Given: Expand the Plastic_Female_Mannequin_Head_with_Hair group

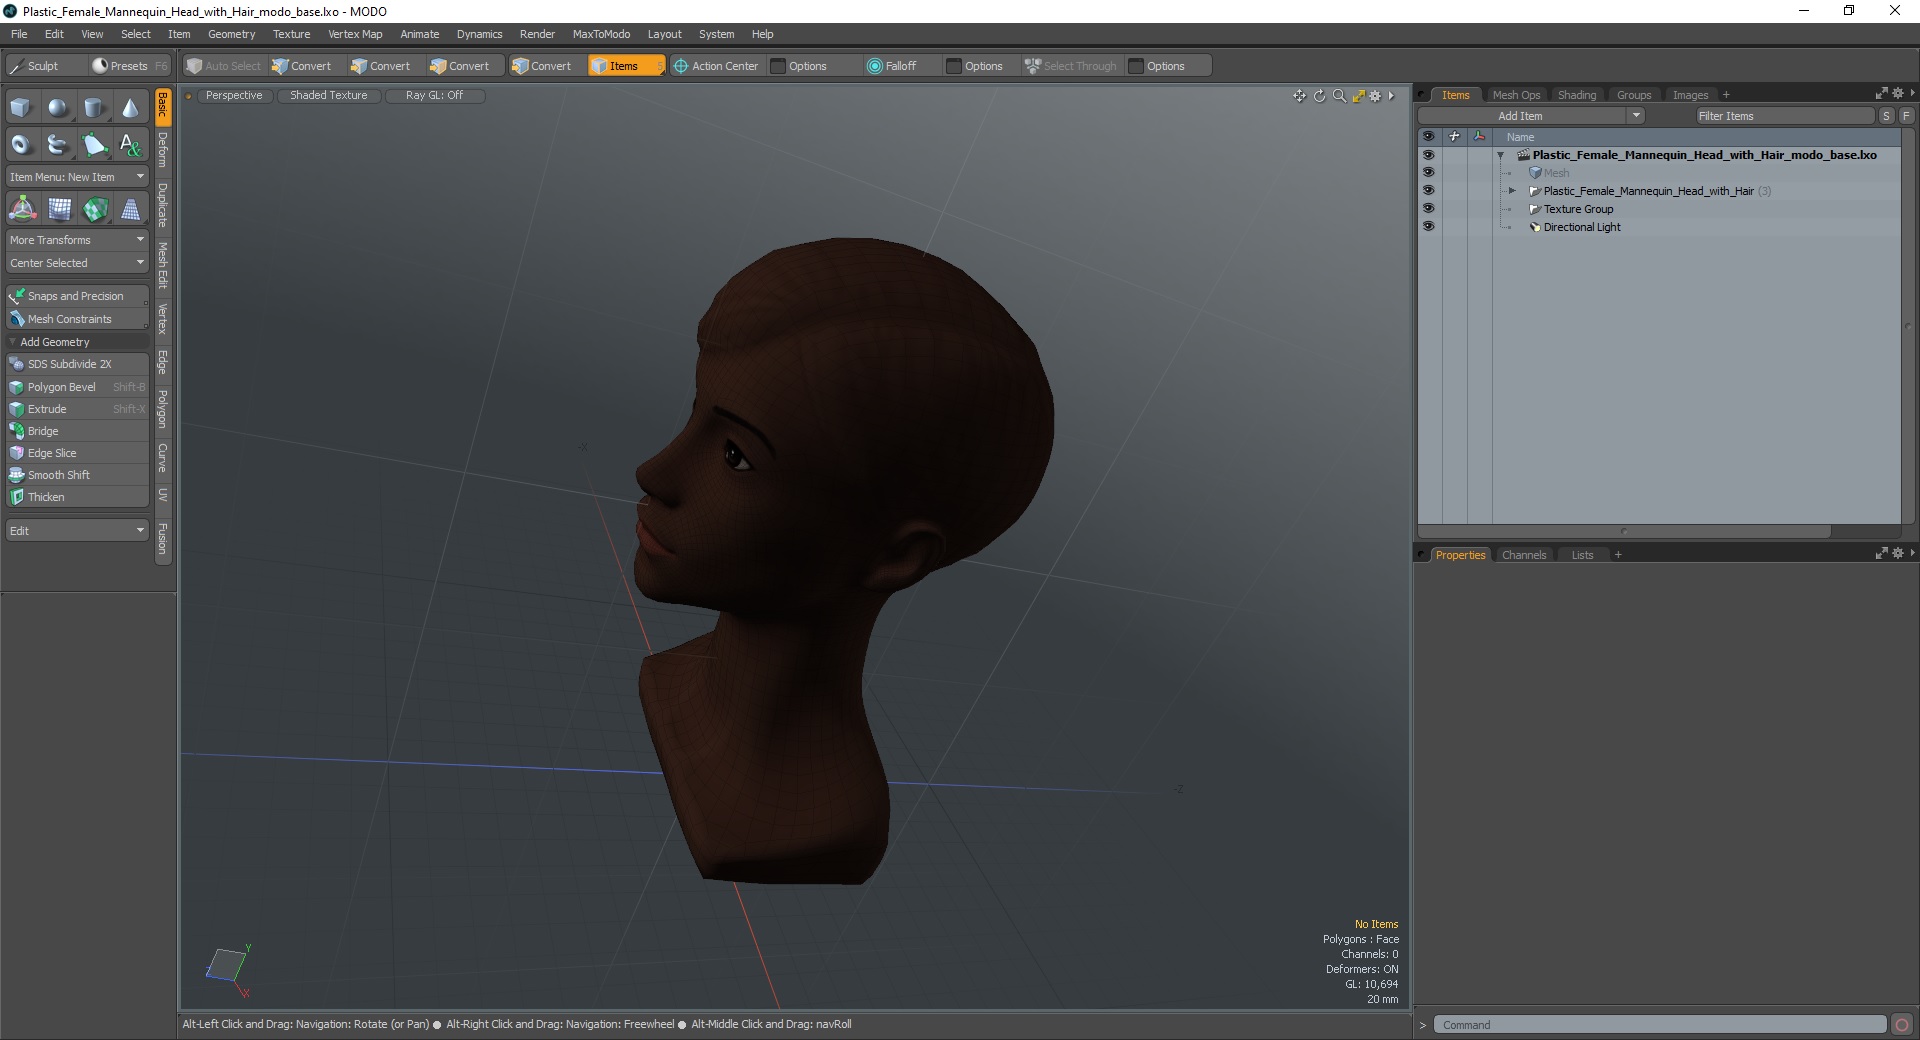Looking at the screenshot, I should click(1512, 191).
